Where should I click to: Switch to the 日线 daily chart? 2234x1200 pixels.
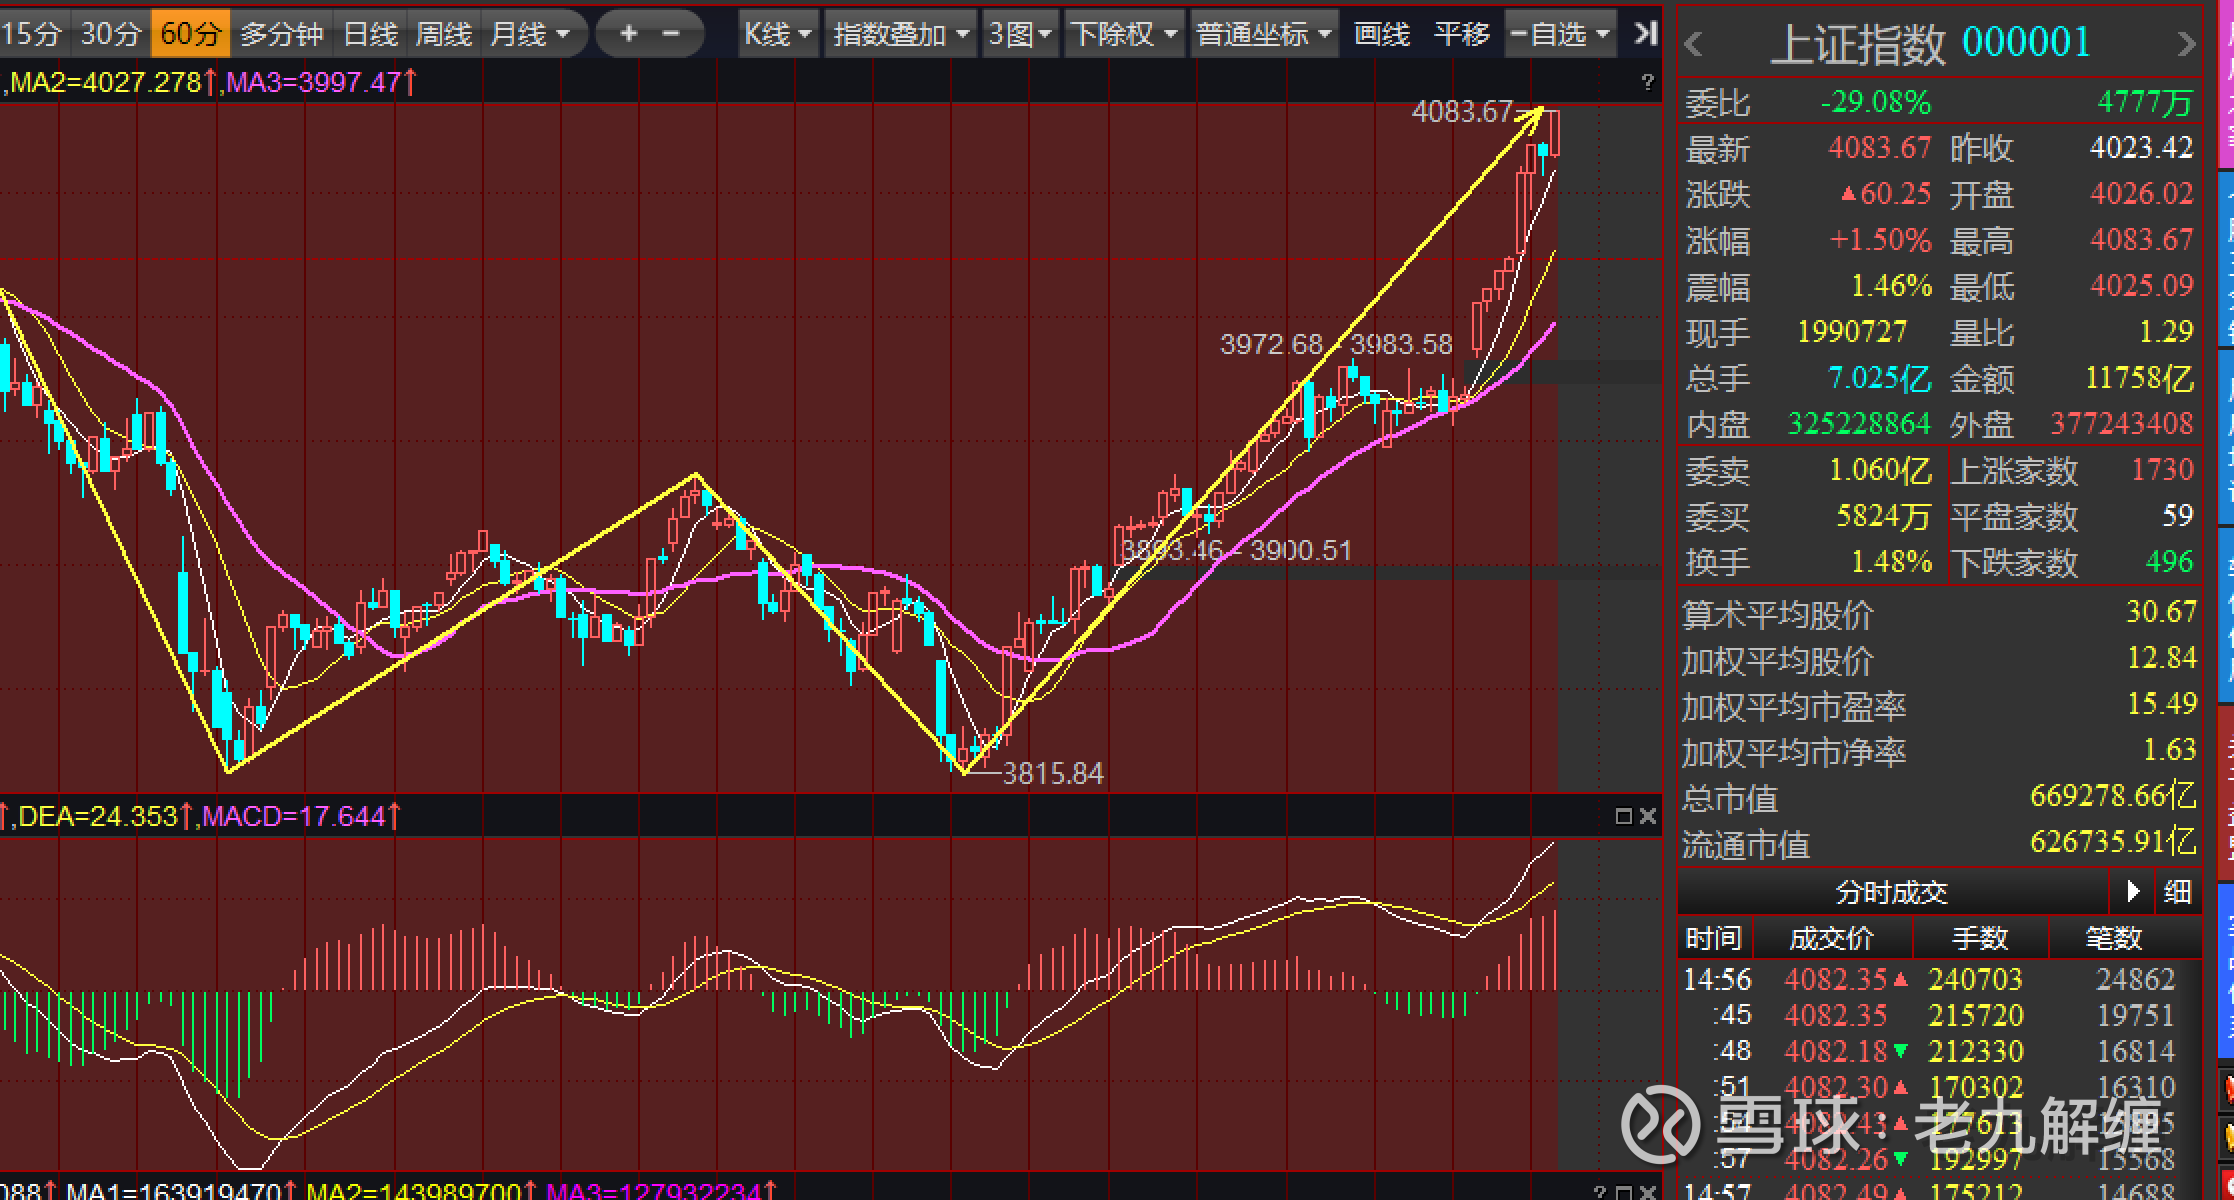point(371,34)
